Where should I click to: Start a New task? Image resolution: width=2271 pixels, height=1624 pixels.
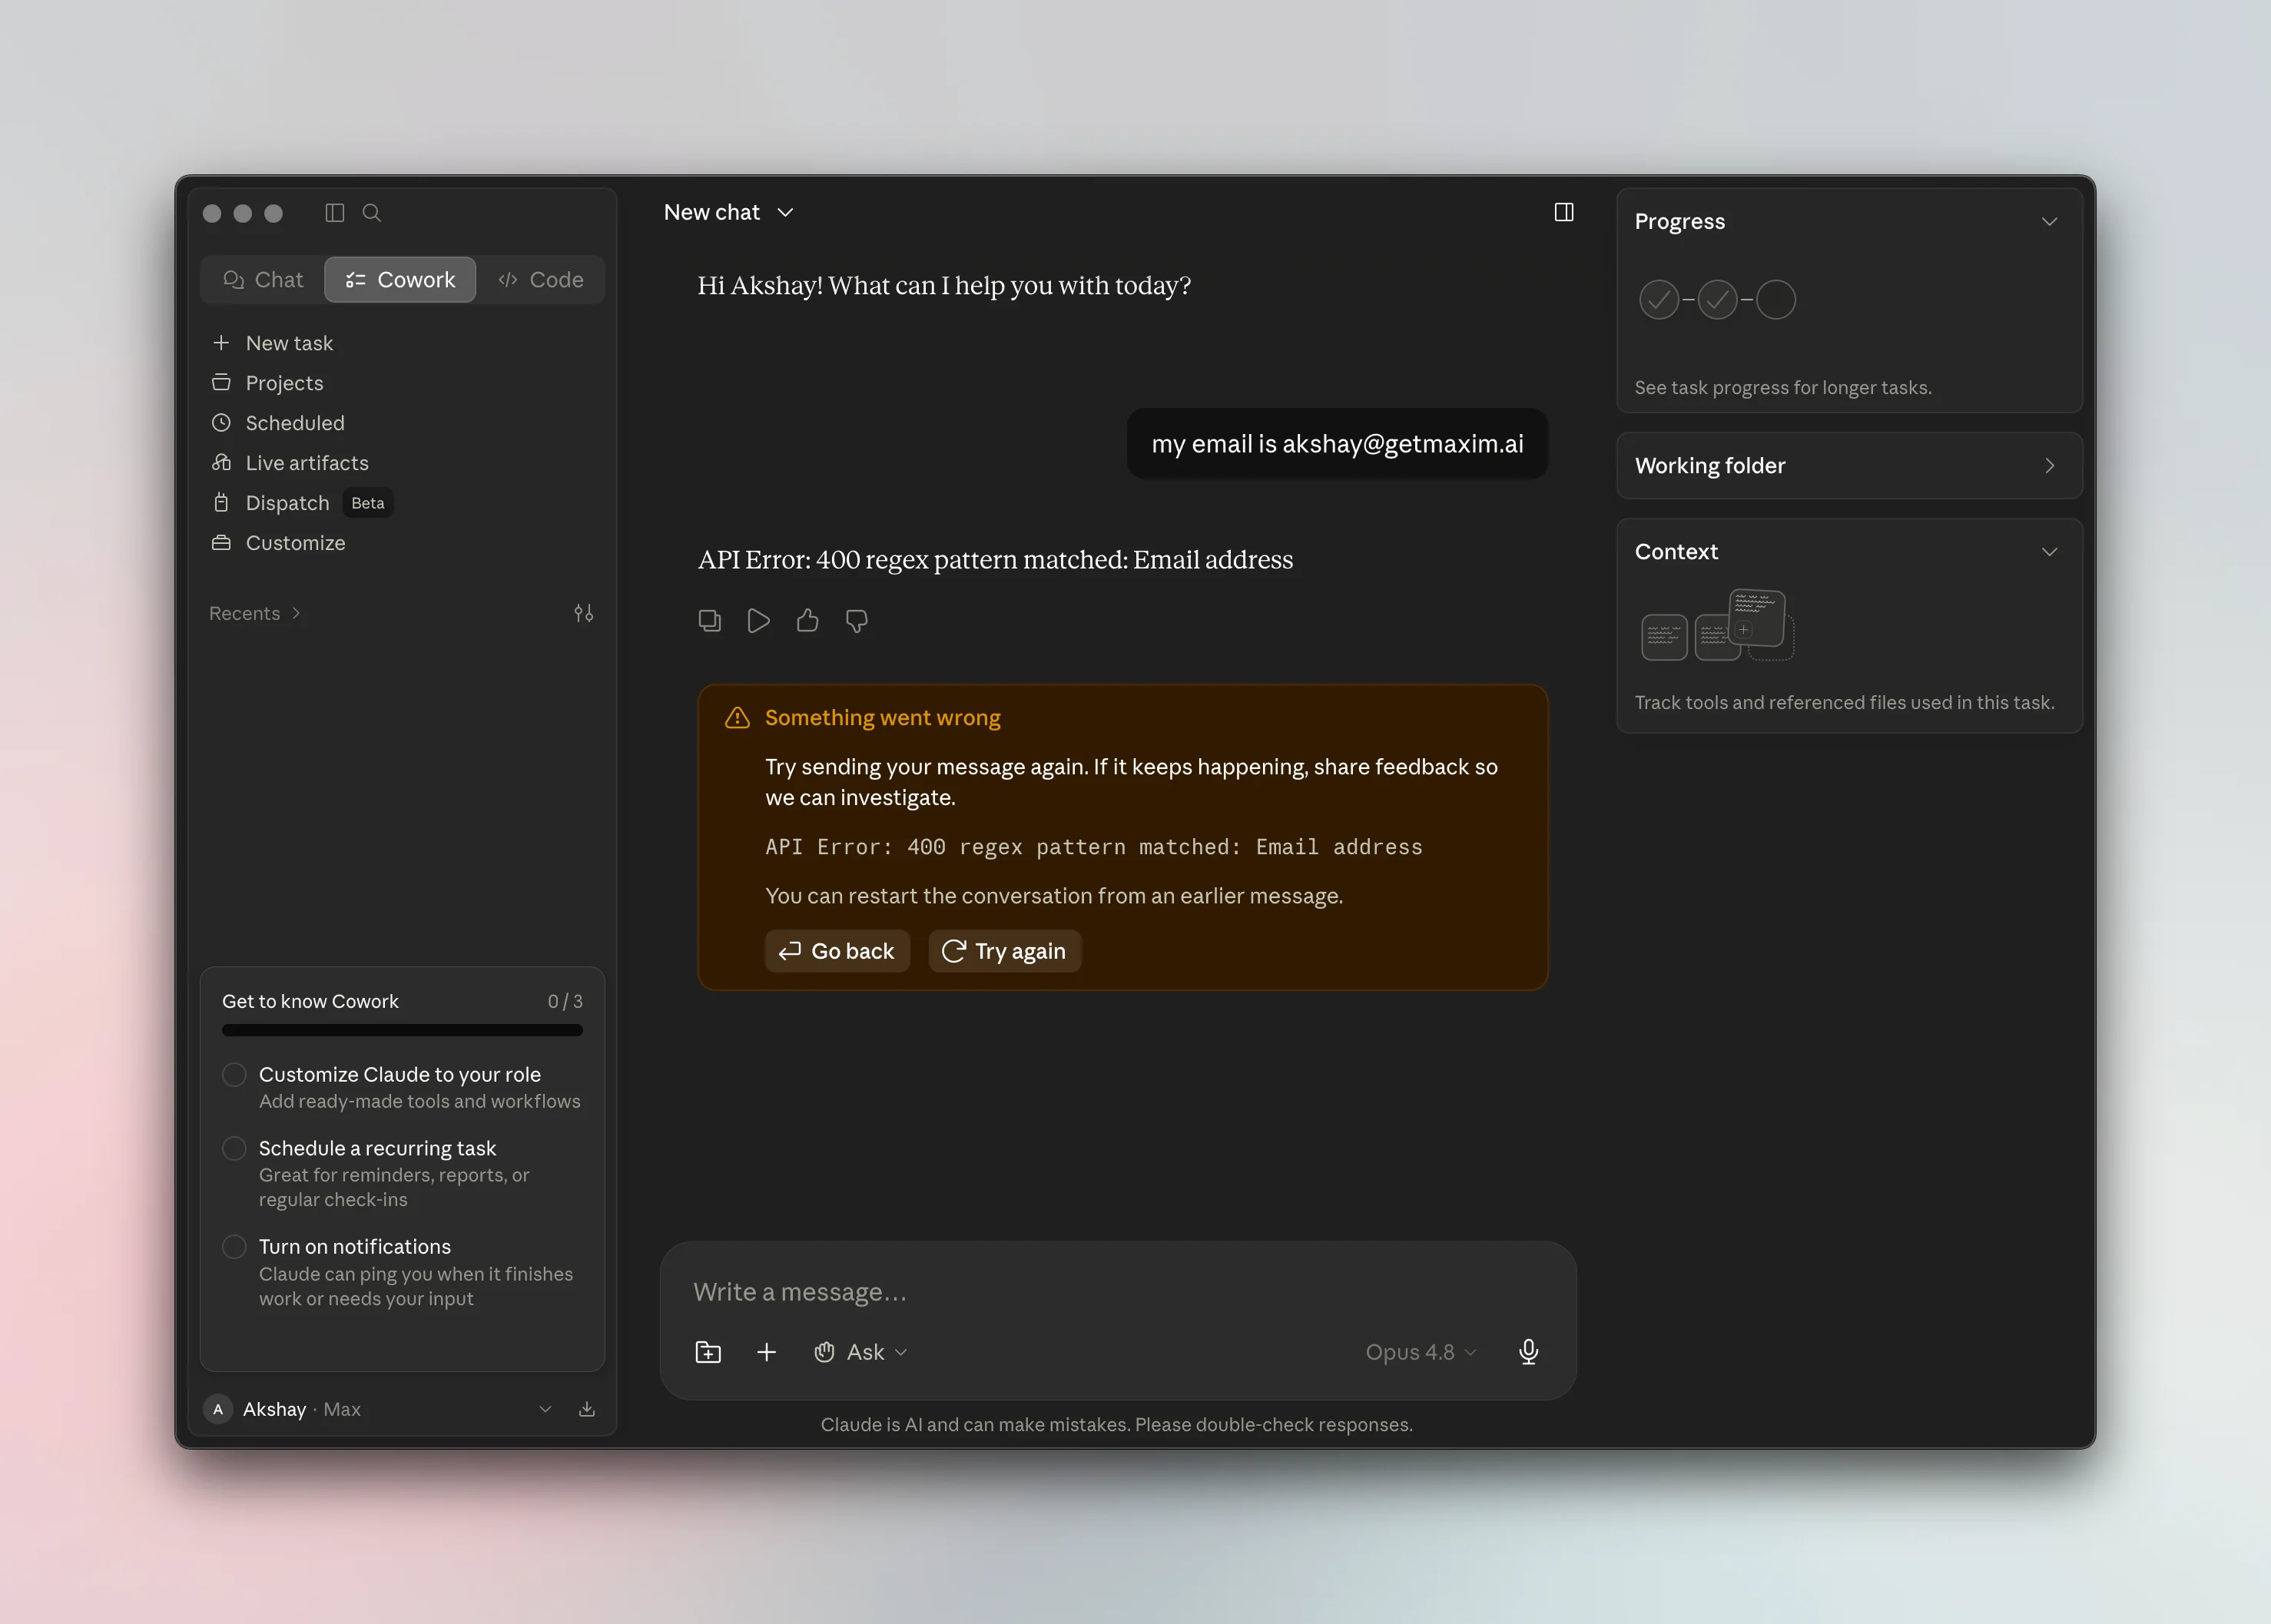273,343
